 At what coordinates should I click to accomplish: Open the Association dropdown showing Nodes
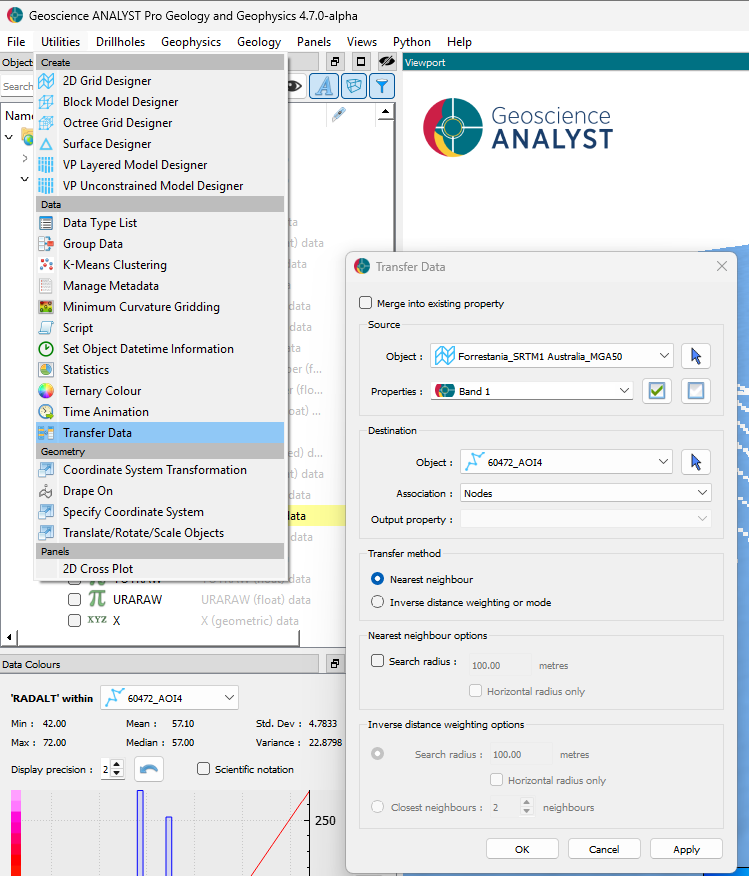pyautogui.click(x=585, y=493)
